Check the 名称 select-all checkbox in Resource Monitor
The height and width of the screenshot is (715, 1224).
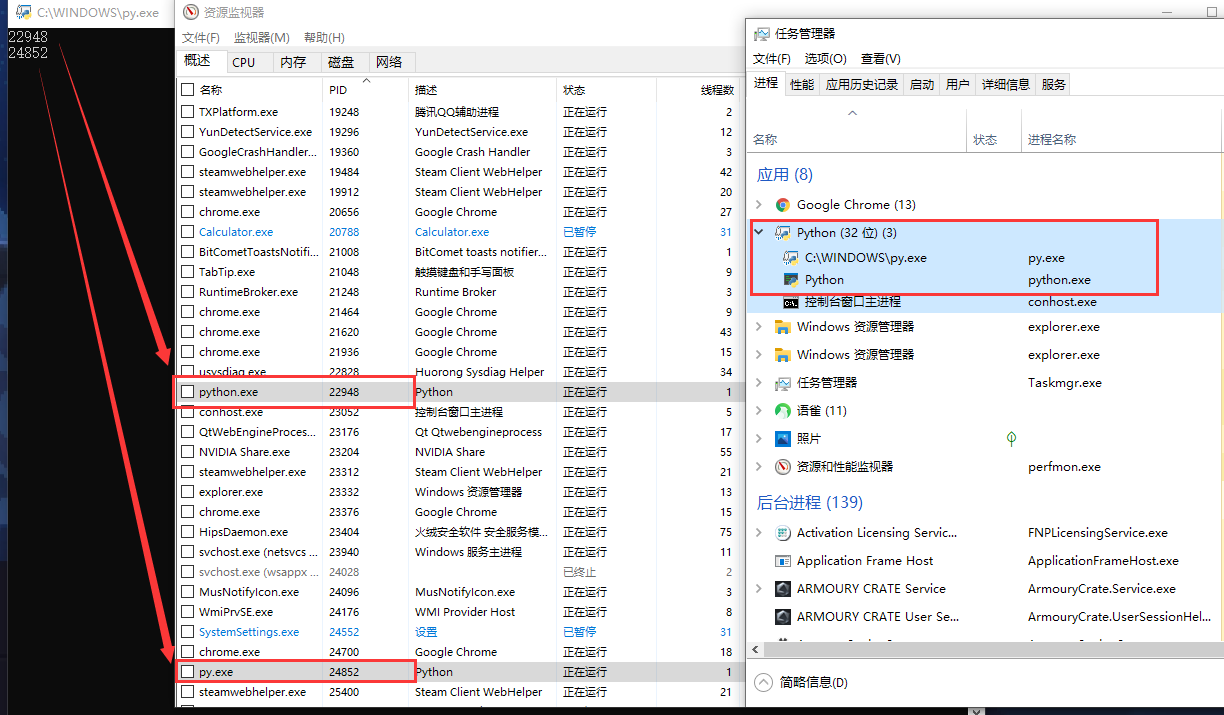187,90
